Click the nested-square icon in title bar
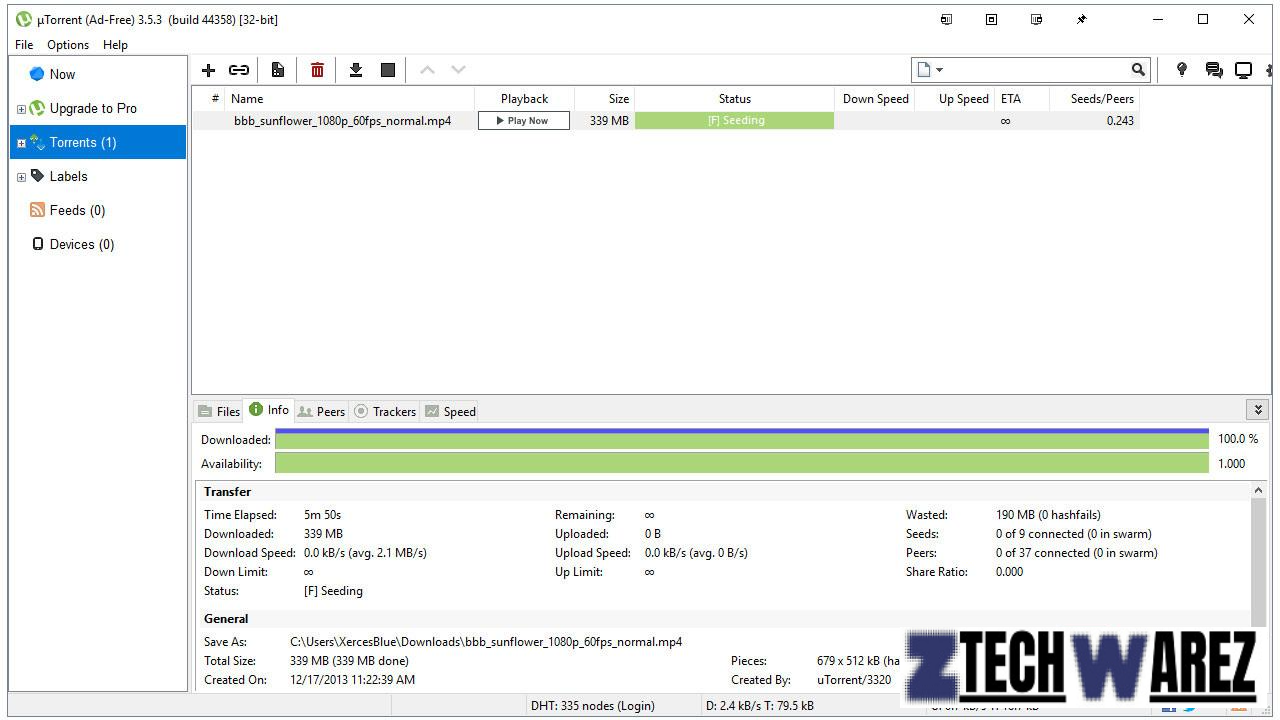Viewport: 1280px width, 720px height. pyautogui.click(x=991, y=19)
